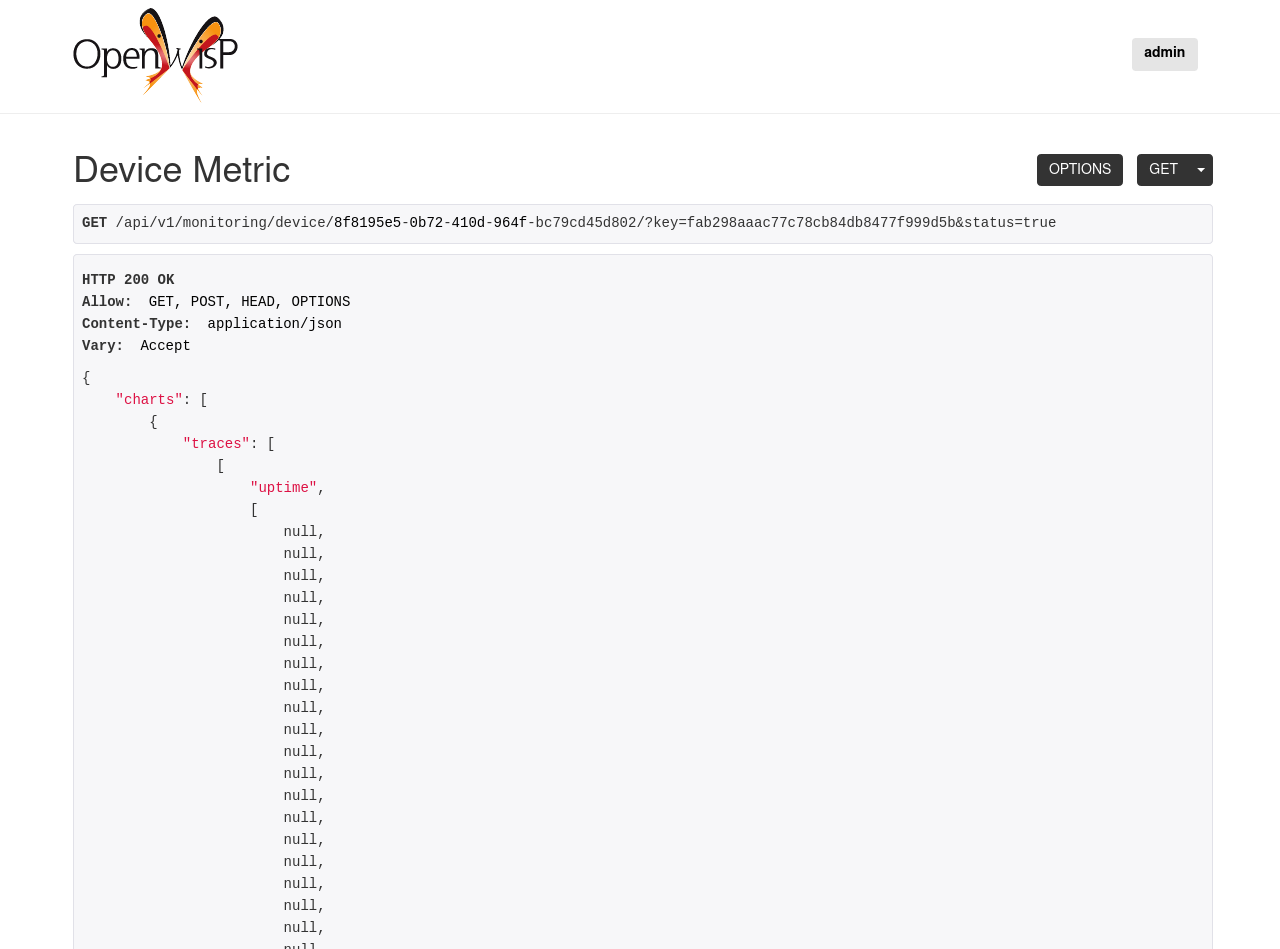Select the GET method label in the request bar
This screenshot has width=1280, height=949.
click(94, 222)
